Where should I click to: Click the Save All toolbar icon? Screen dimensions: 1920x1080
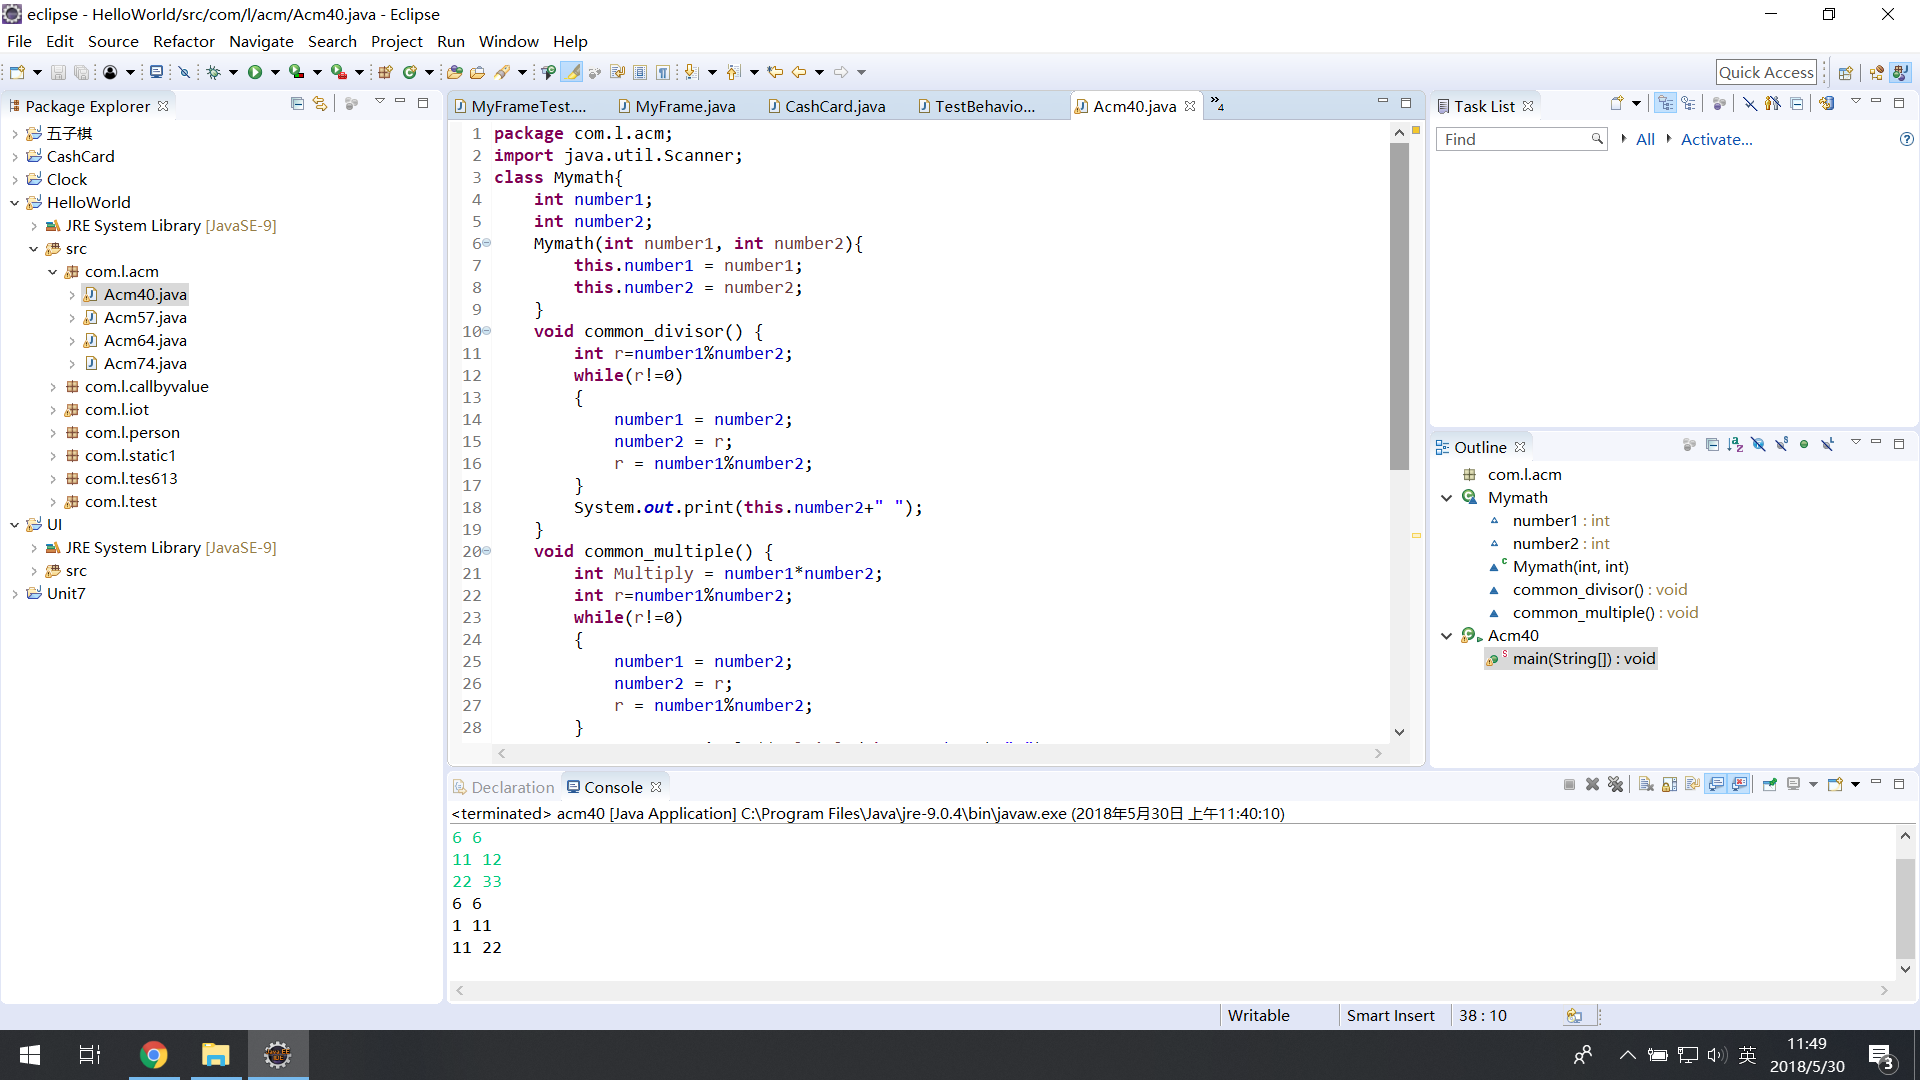pos(82,72)
